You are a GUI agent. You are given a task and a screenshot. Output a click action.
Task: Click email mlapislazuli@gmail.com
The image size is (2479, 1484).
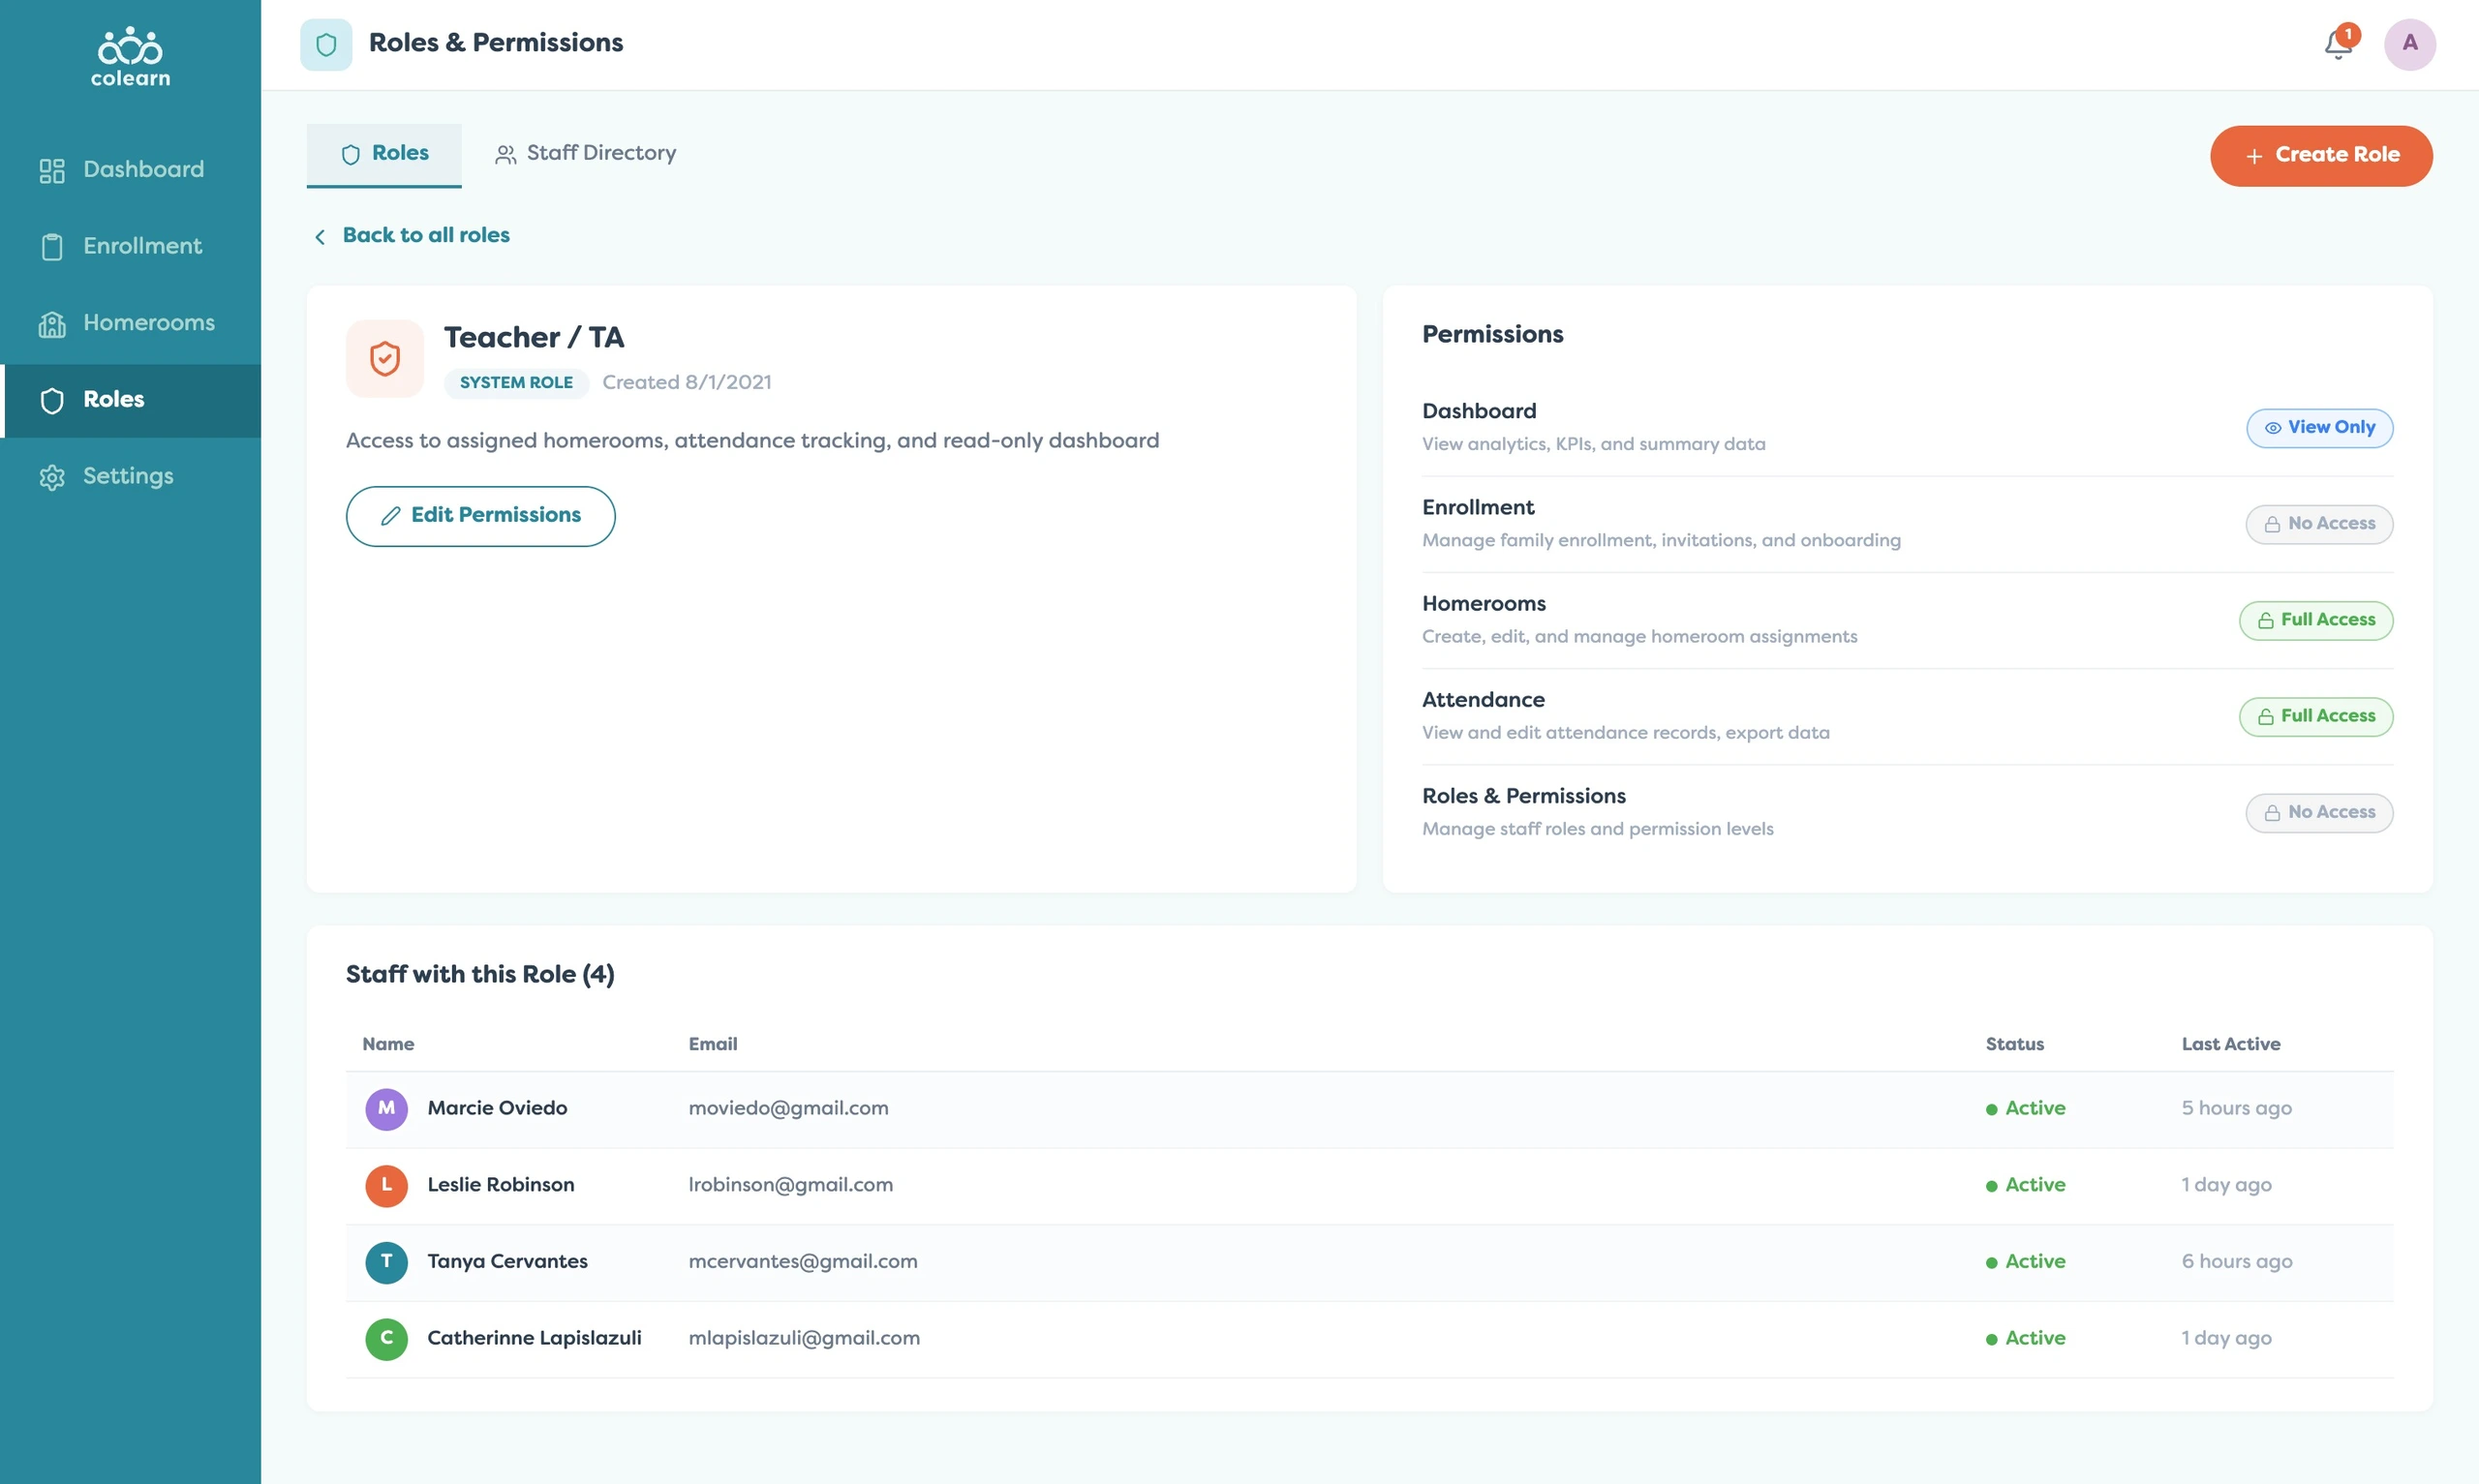pyautogui.click(x=804, y=1338)
